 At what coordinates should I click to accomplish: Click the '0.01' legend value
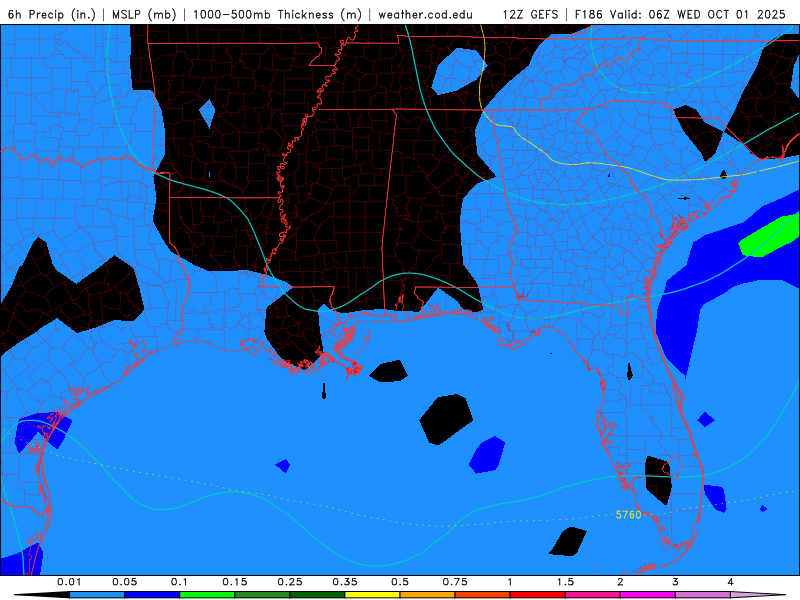coord(69,582)
